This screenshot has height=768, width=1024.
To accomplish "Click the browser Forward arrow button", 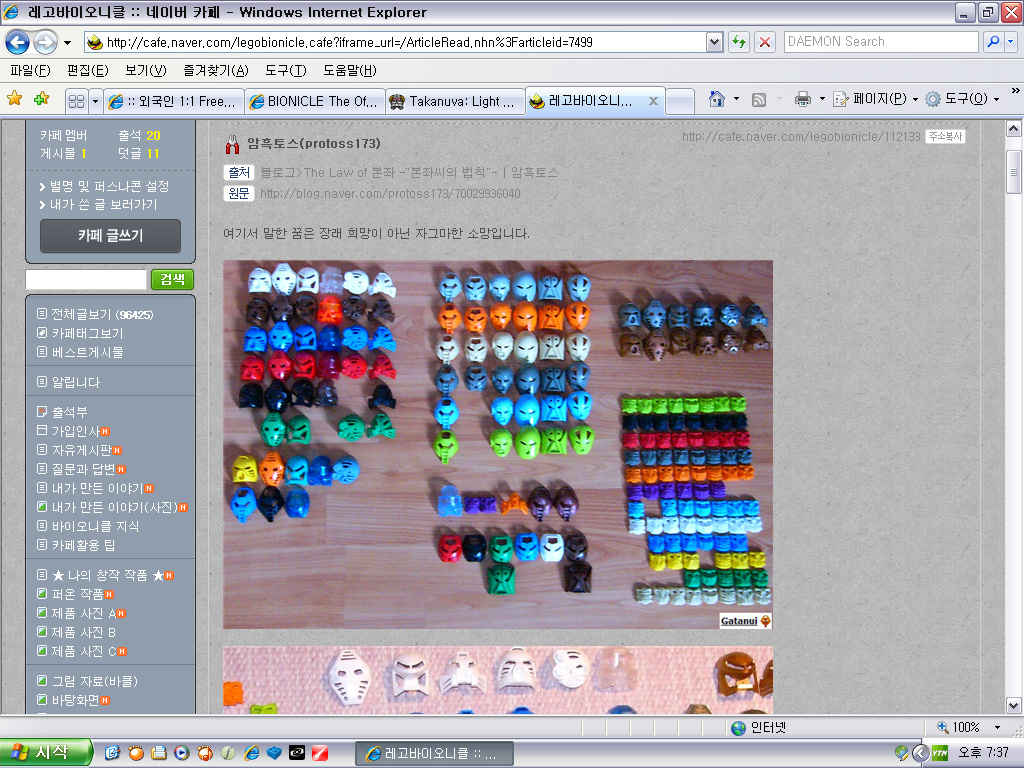I will [46, 43].
